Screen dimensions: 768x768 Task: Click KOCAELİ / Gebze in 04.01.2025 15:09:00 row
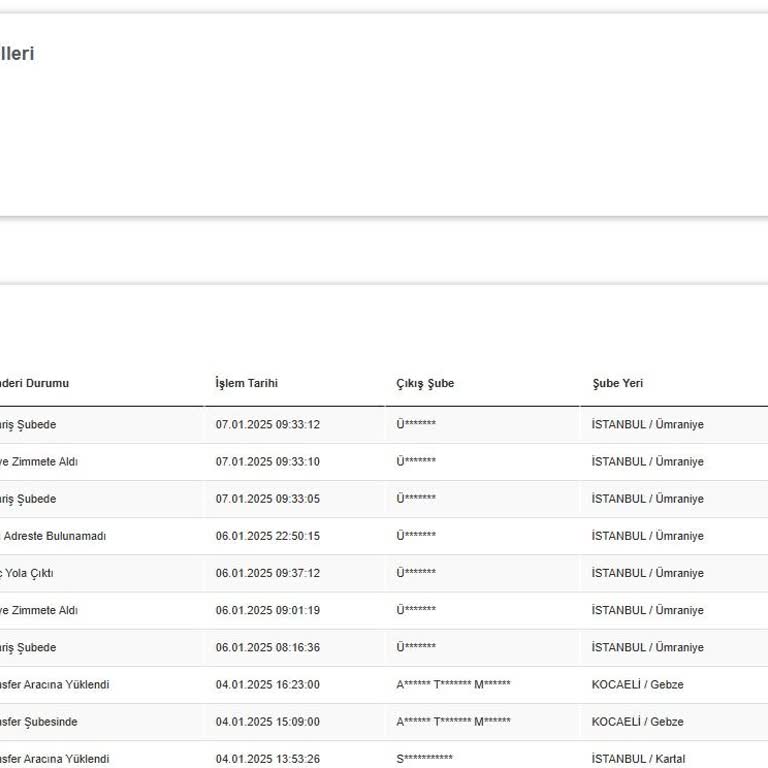(x=638, y=722)
